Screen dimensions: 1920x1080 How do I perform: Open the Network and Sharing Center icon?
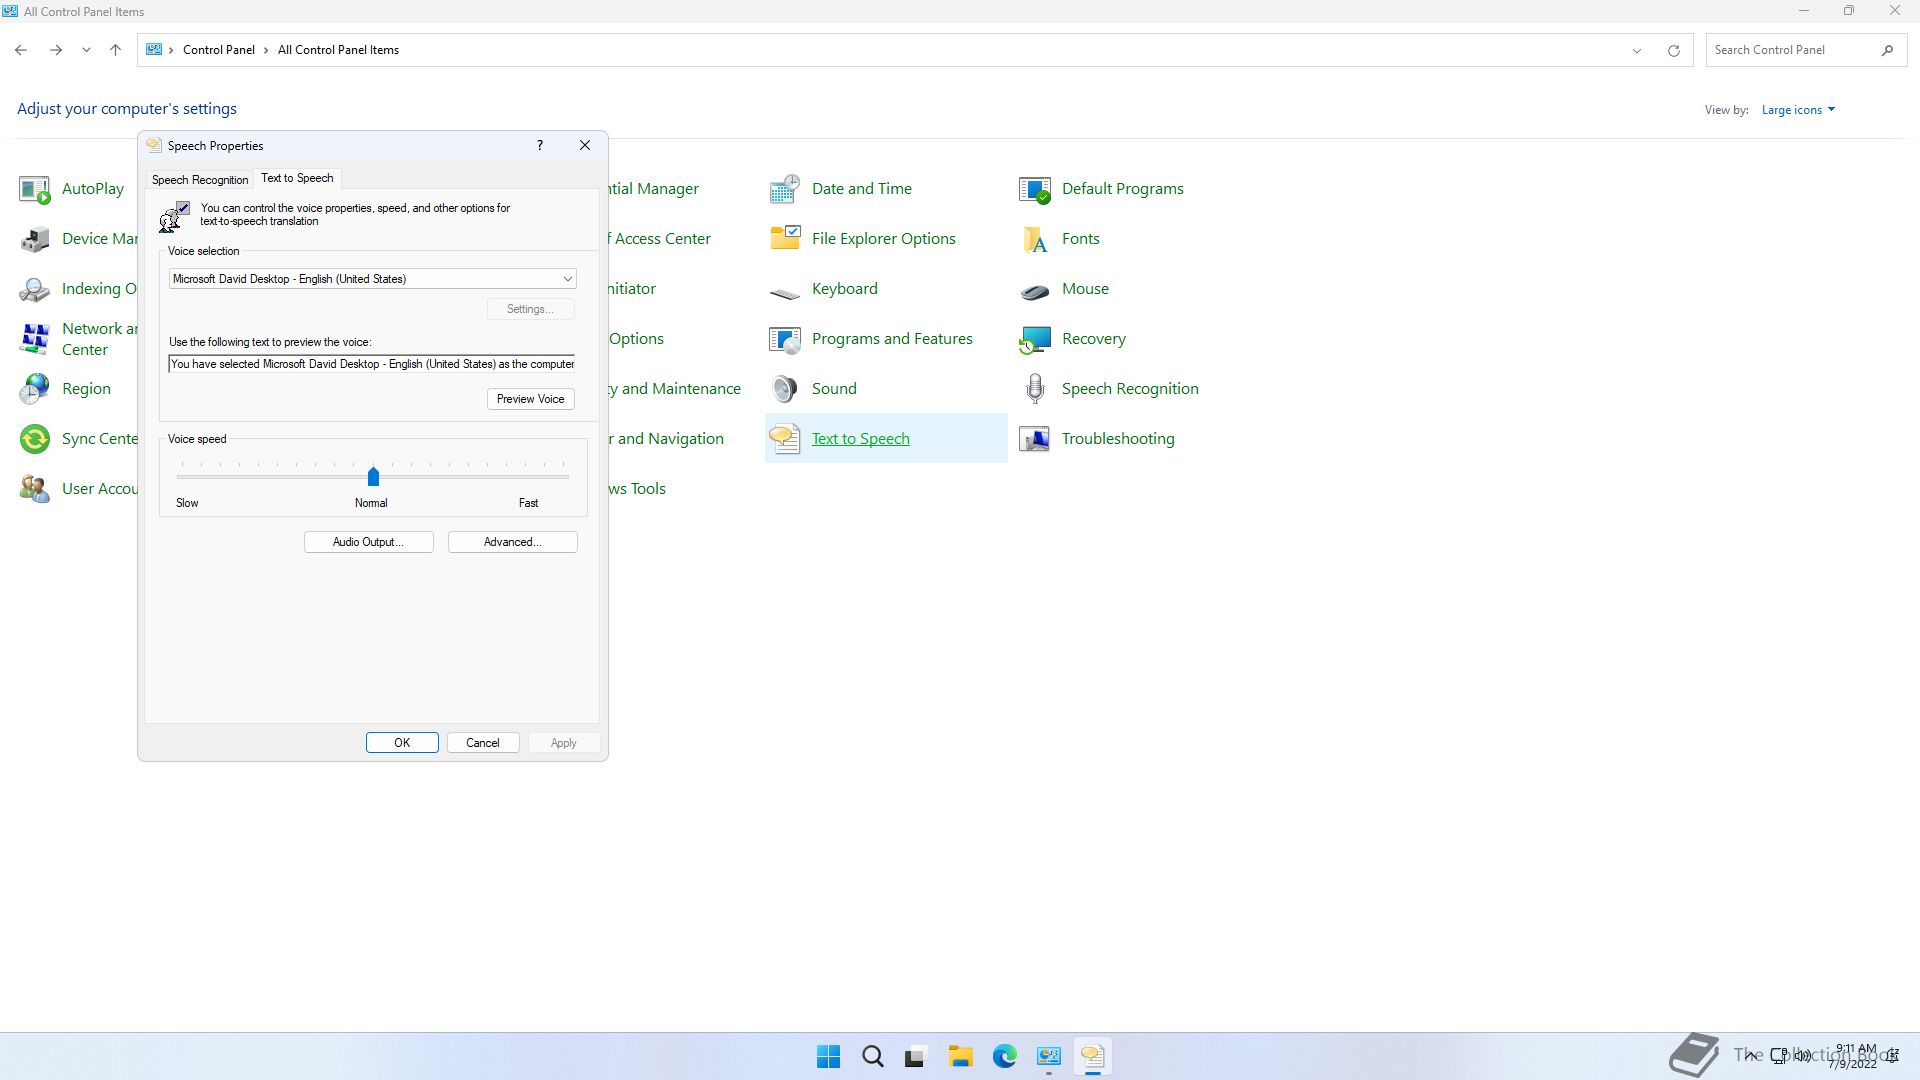[x=35, y=339]
